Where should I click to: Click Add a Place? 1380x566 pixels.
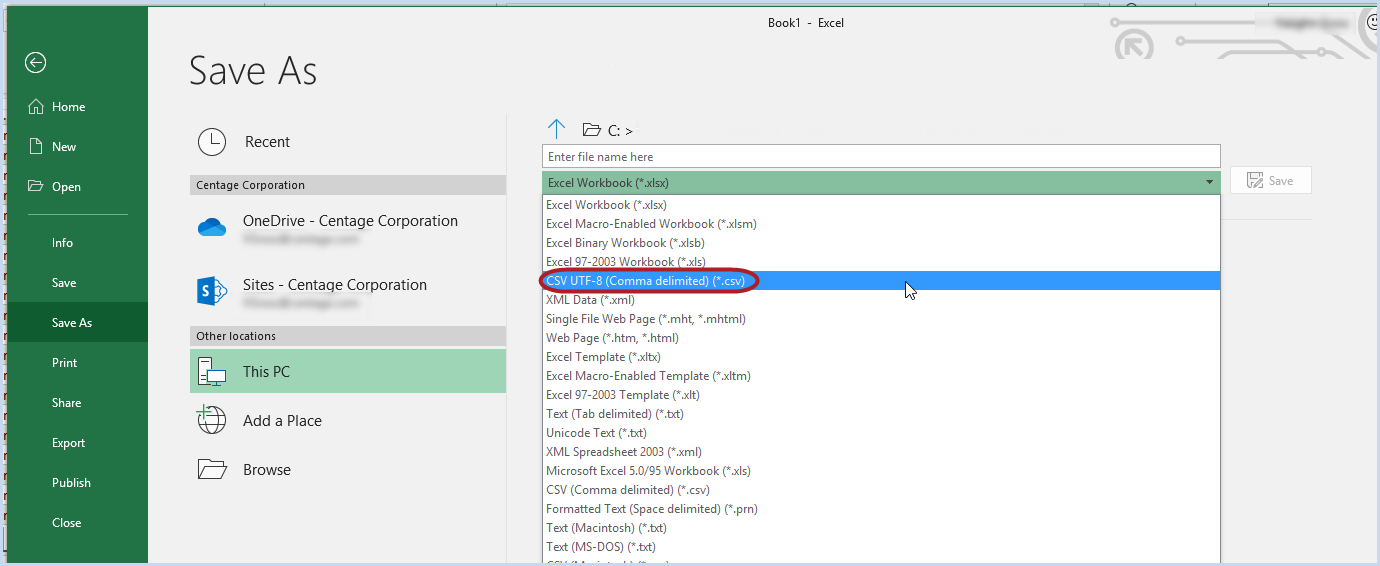coord(348,421)
